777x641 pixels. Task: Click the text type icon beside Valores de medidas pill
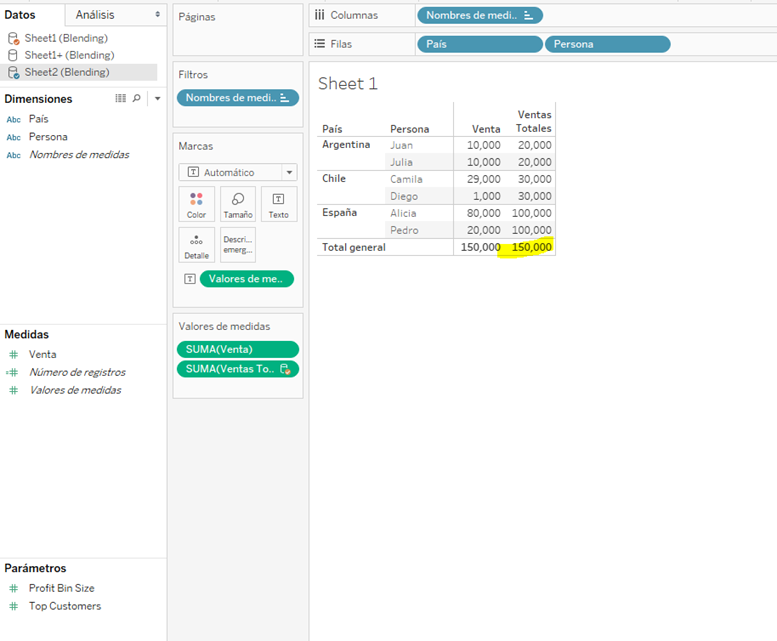pyautogui.click(x=189, y=279)
